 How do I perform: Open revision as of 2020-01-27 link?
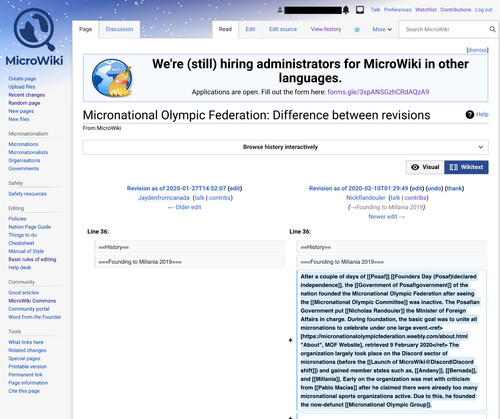176,188
